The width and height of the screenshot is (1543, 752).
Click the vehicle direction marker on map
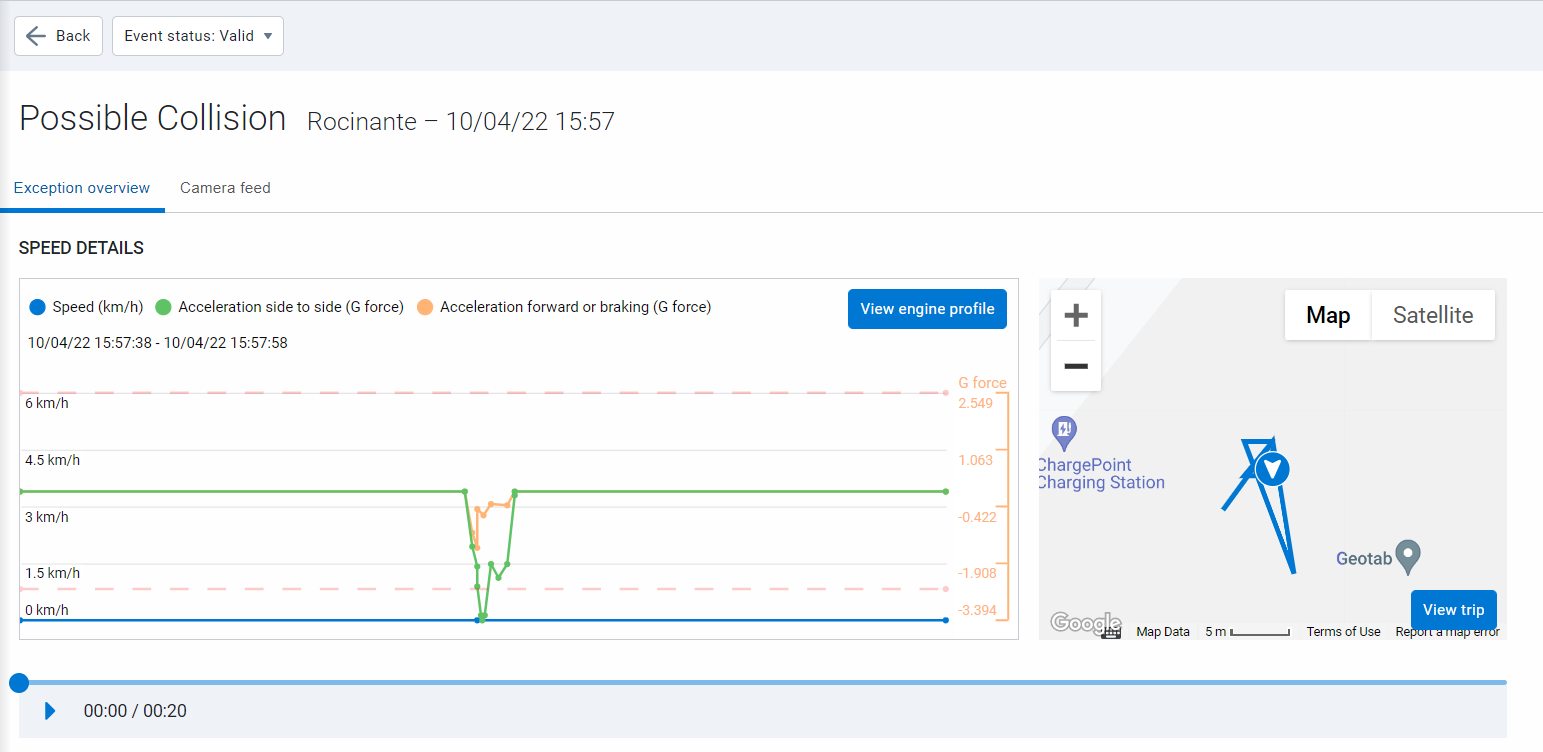tap(1272, 468)
